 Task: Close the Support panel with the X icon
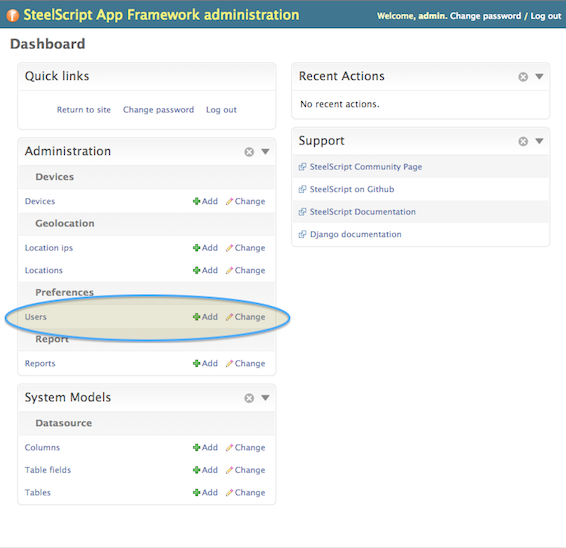click(523, 141)
